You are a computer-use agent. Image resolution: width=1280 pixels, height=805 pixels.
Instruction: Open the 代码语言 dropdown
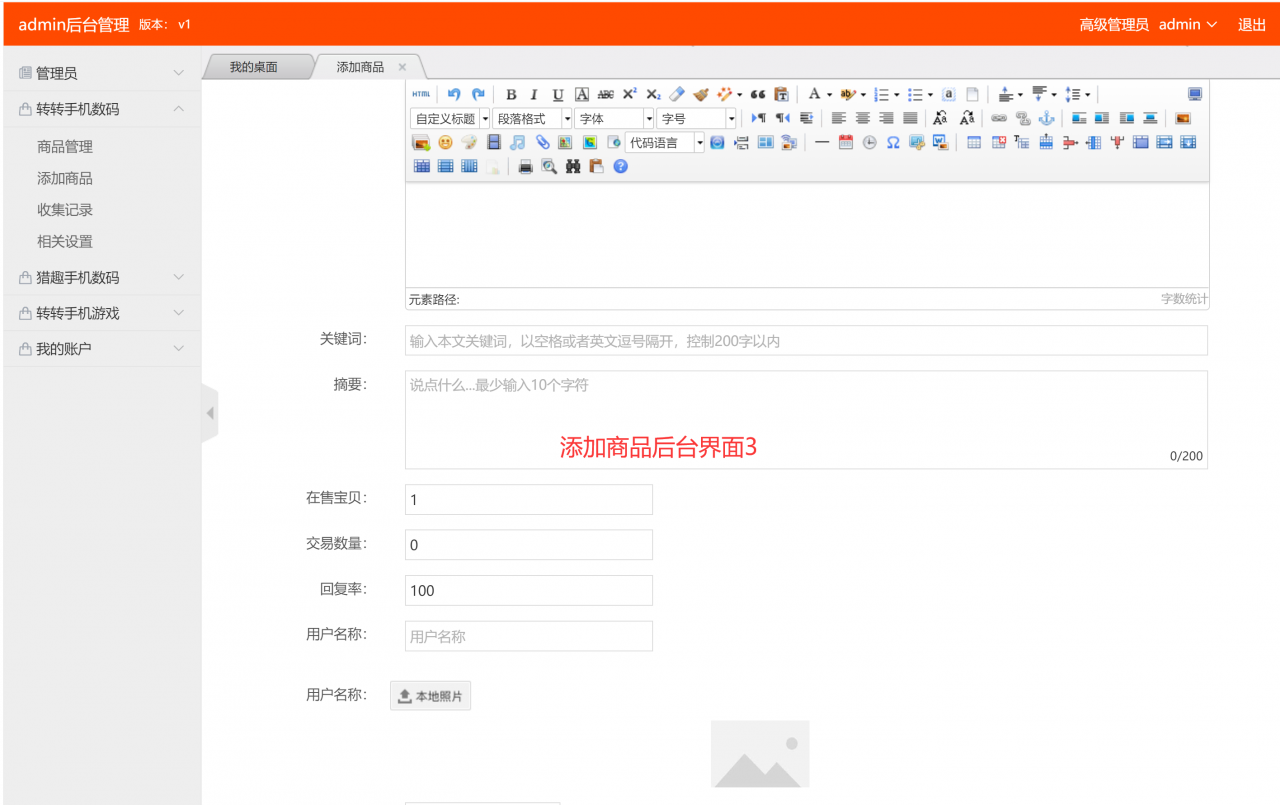coord(664,143)
